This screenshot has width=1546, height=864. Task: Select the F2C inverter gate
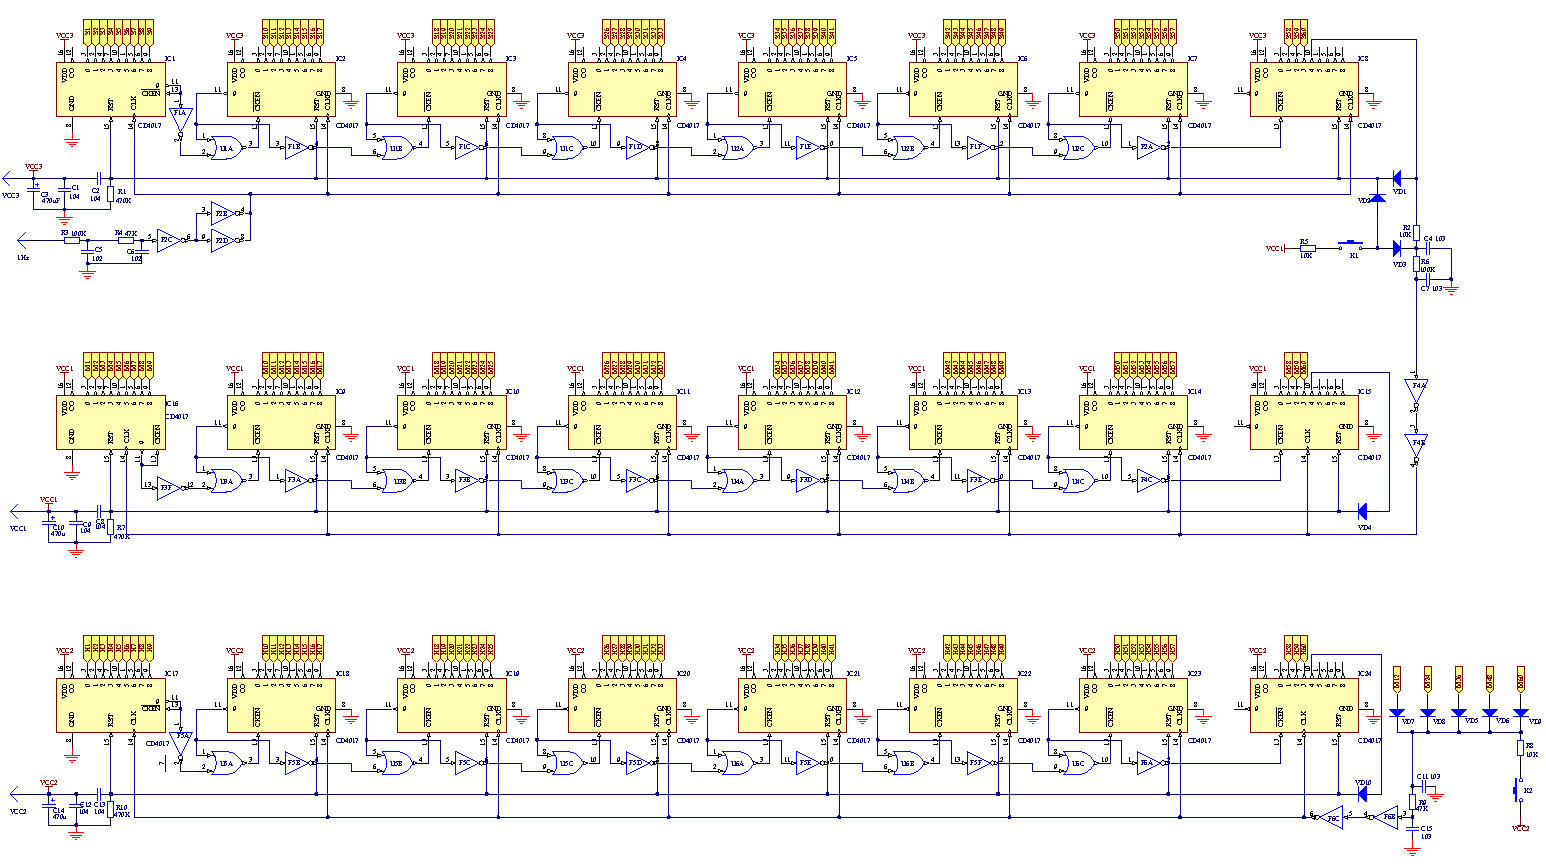tap(167, 239)
